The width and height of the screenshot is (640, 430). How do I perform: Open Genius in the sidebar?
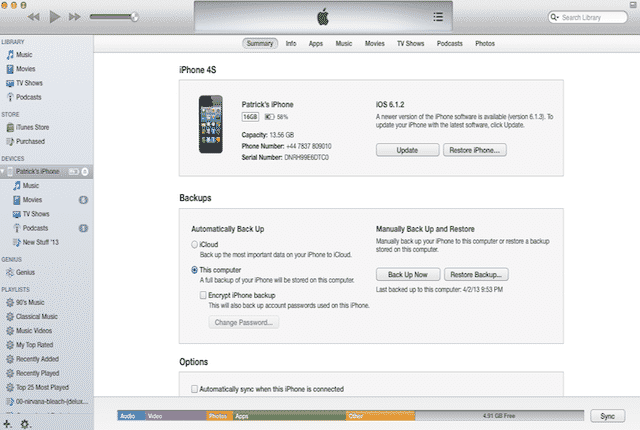point(20,273)
